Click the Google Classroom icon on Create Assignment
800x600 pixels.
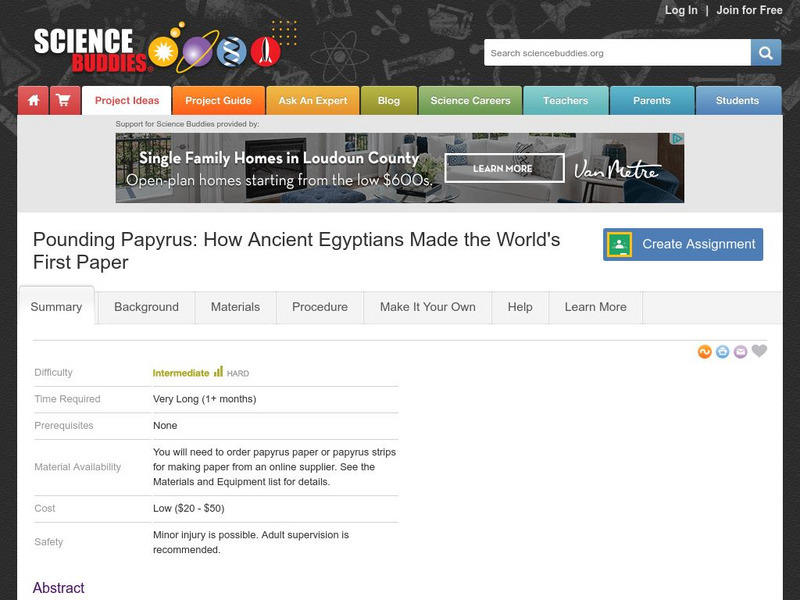tap(621, 243)
